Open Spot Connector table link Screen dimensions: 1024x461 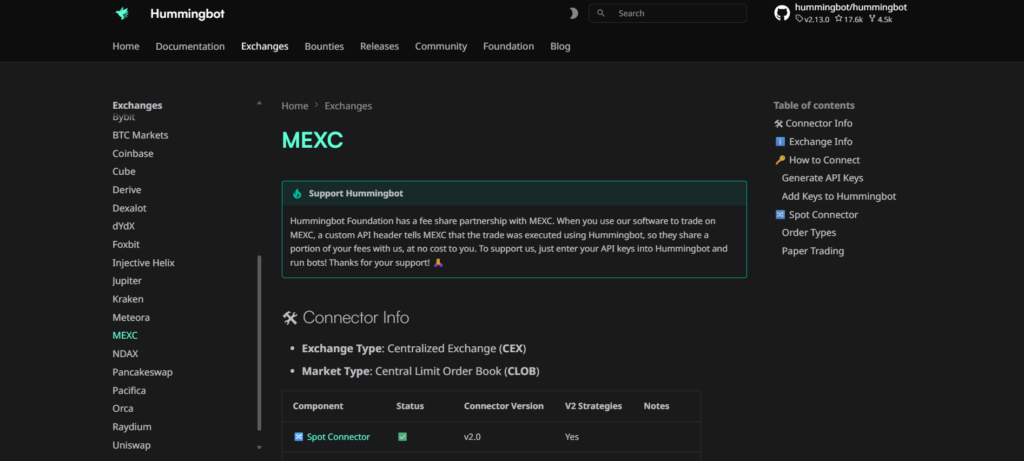pyautogui.click(x=338, y=437)
